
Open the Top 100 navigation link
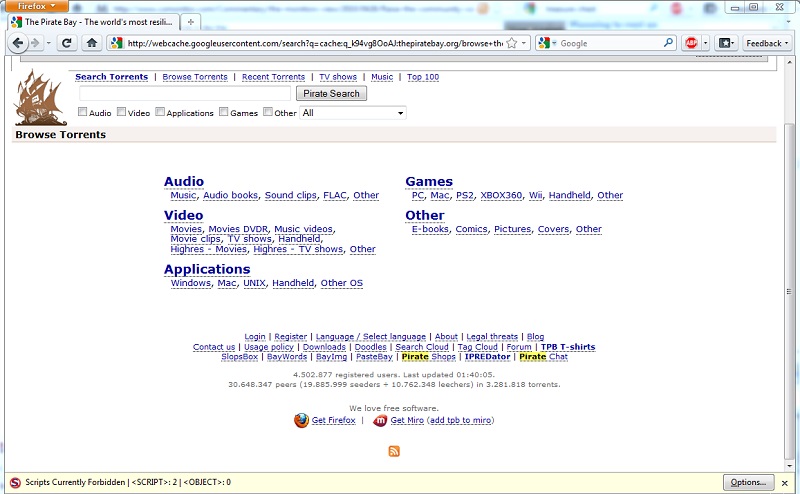coord(422,77)
